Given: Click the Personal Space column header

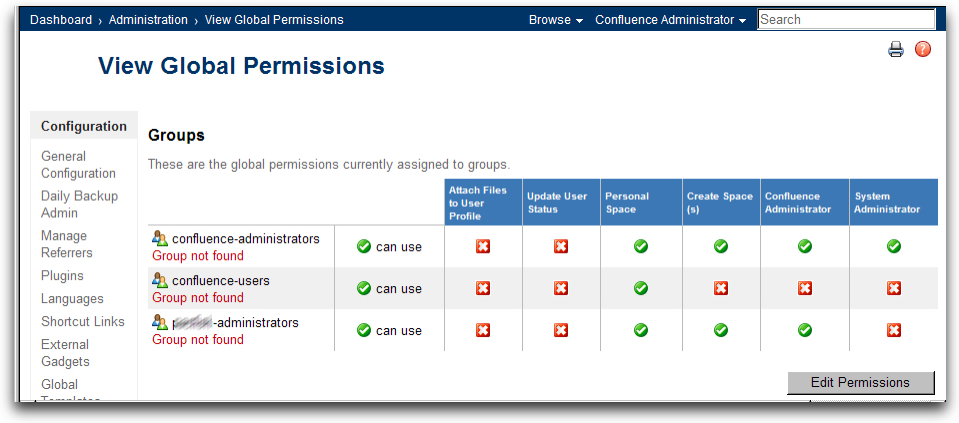Looking at the screenshot, I should click(x=641, y=203).
